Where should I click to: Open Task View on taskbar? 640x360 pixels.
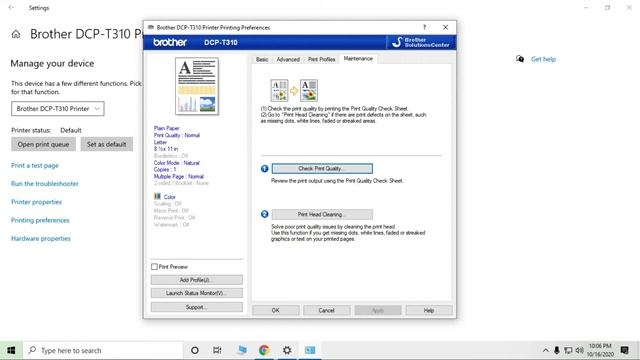coord(217,350)
